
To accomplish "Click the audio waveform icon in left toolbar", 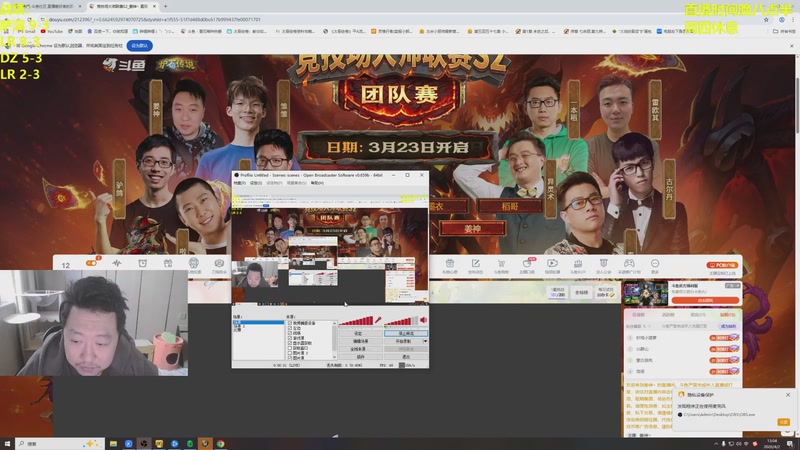I will pos(117,263).
